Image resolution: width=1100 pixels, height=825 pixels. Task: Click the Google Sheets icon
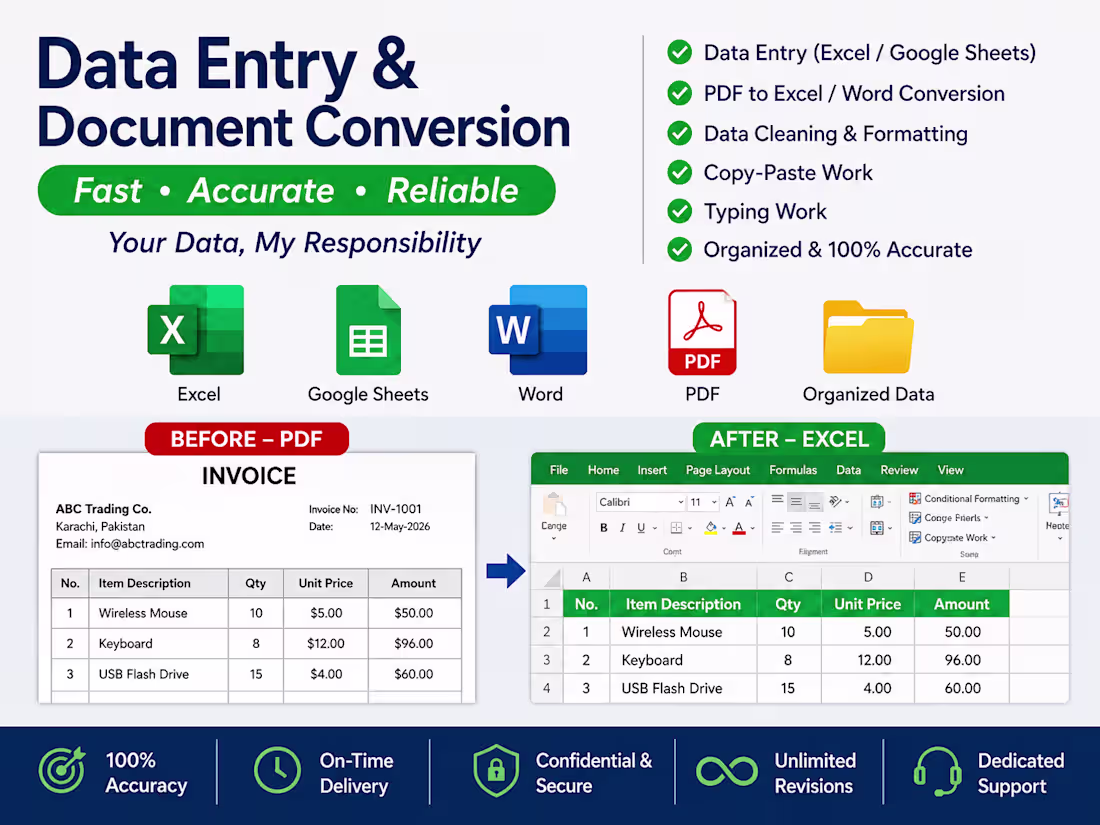click(368, 330)
